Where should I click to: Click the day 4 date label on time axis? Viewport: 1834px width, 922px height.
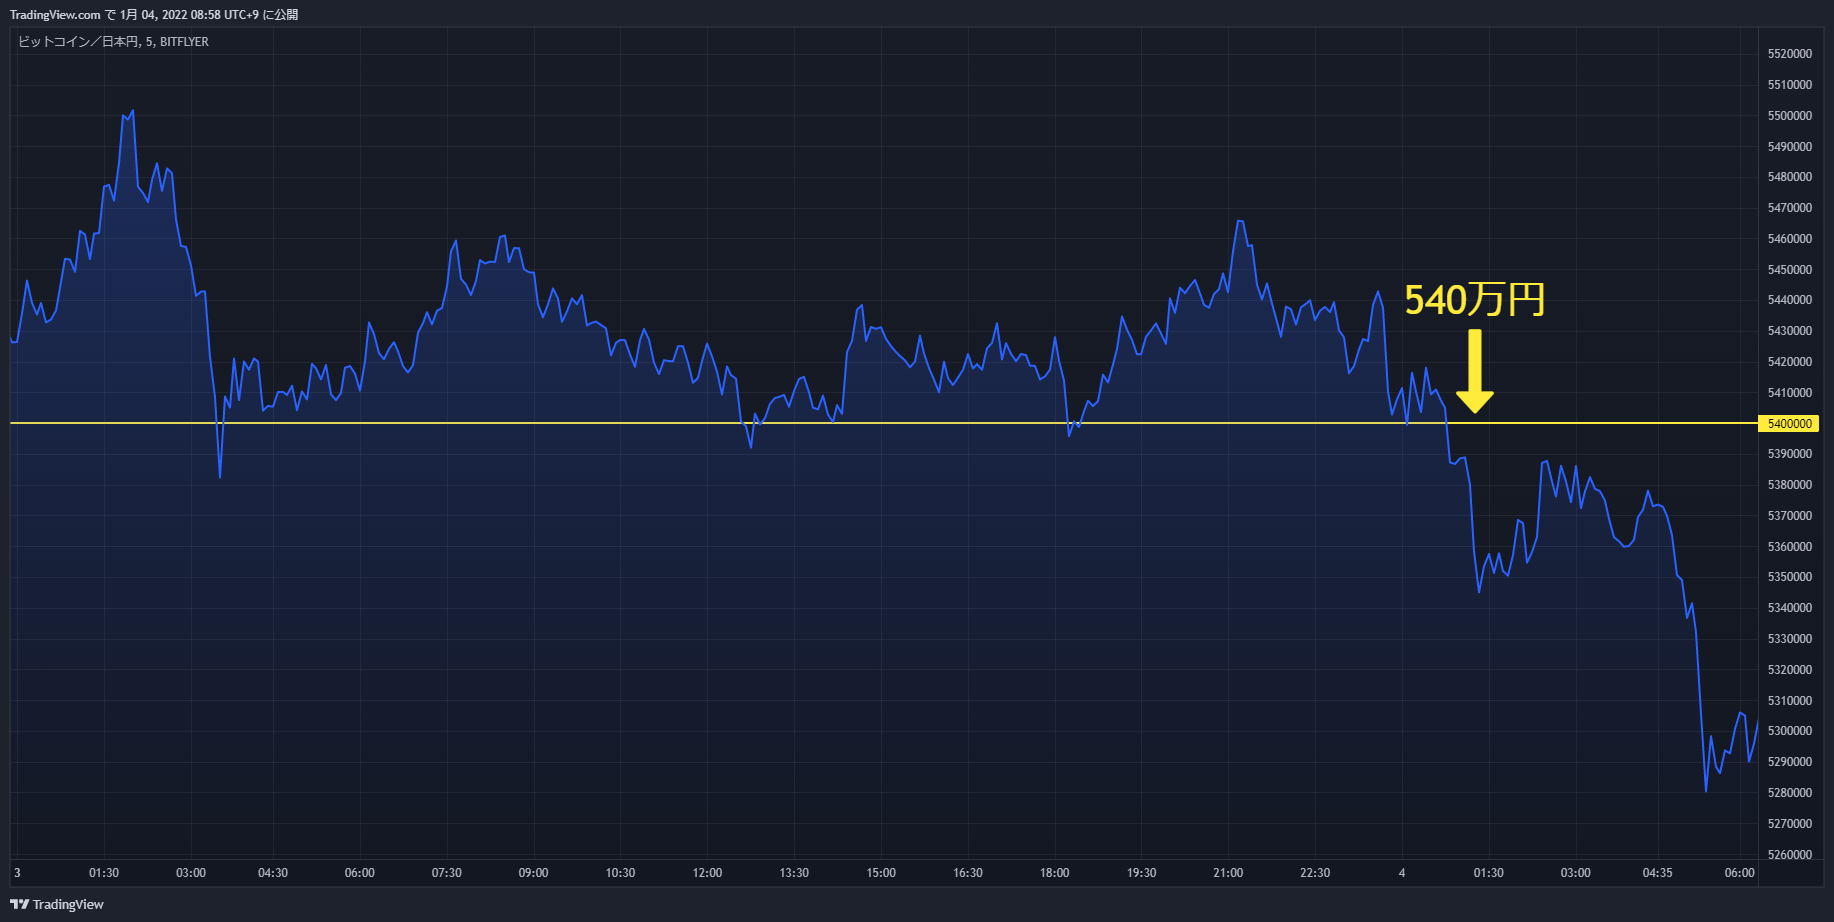(1402, 873)
